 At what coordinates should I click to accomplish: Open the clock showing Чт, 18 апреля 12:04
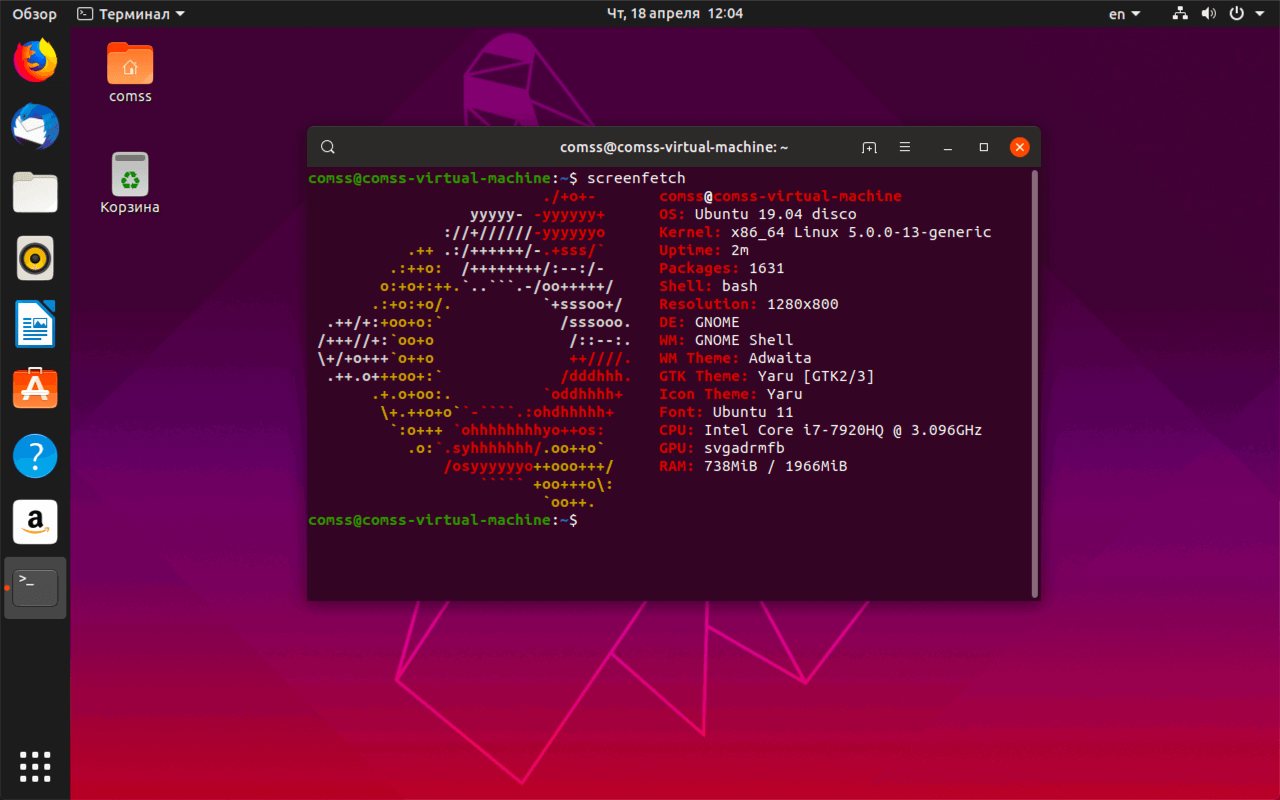675,14
